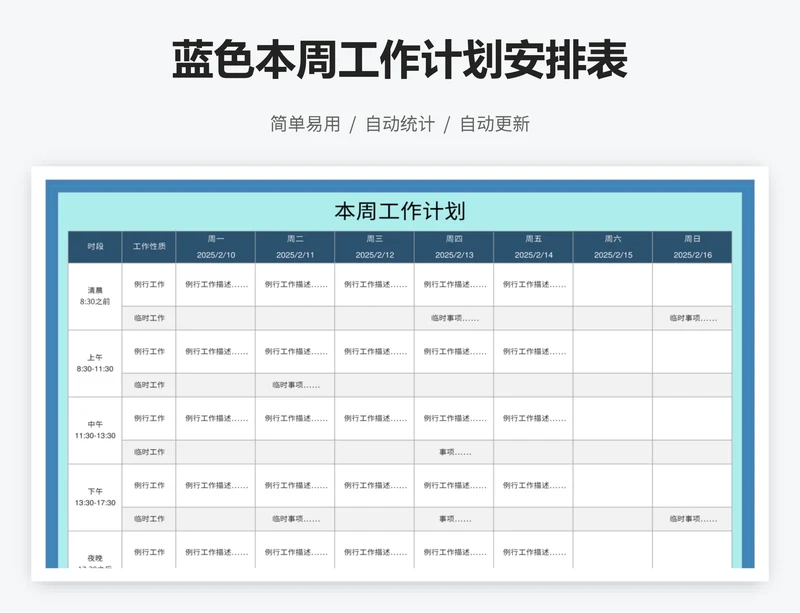Click the sheet heading 本周工作计划
The height and width of the screenshot is (613, 800).
[x=400, y=211]
